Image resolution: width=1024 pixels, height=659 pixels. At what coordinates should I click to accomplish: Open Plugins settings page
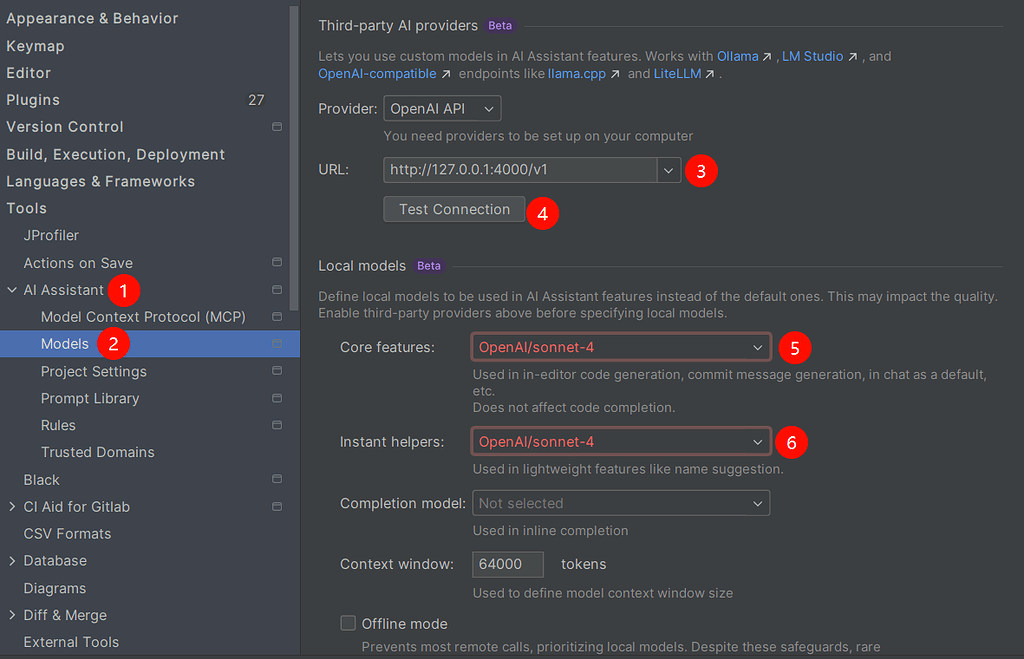33,100
